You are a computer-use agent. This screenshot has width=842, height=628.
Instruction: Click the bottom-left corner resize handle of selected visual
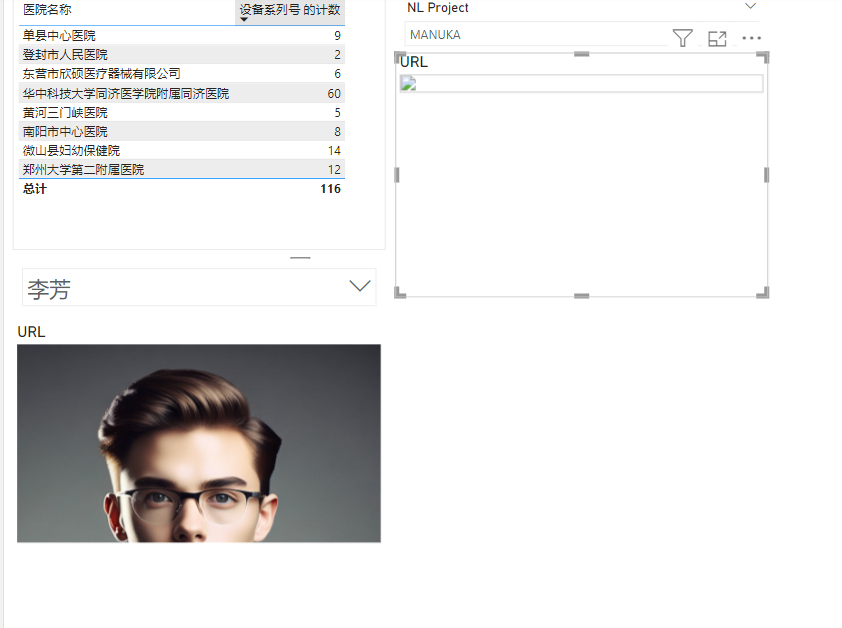point(400,293)
